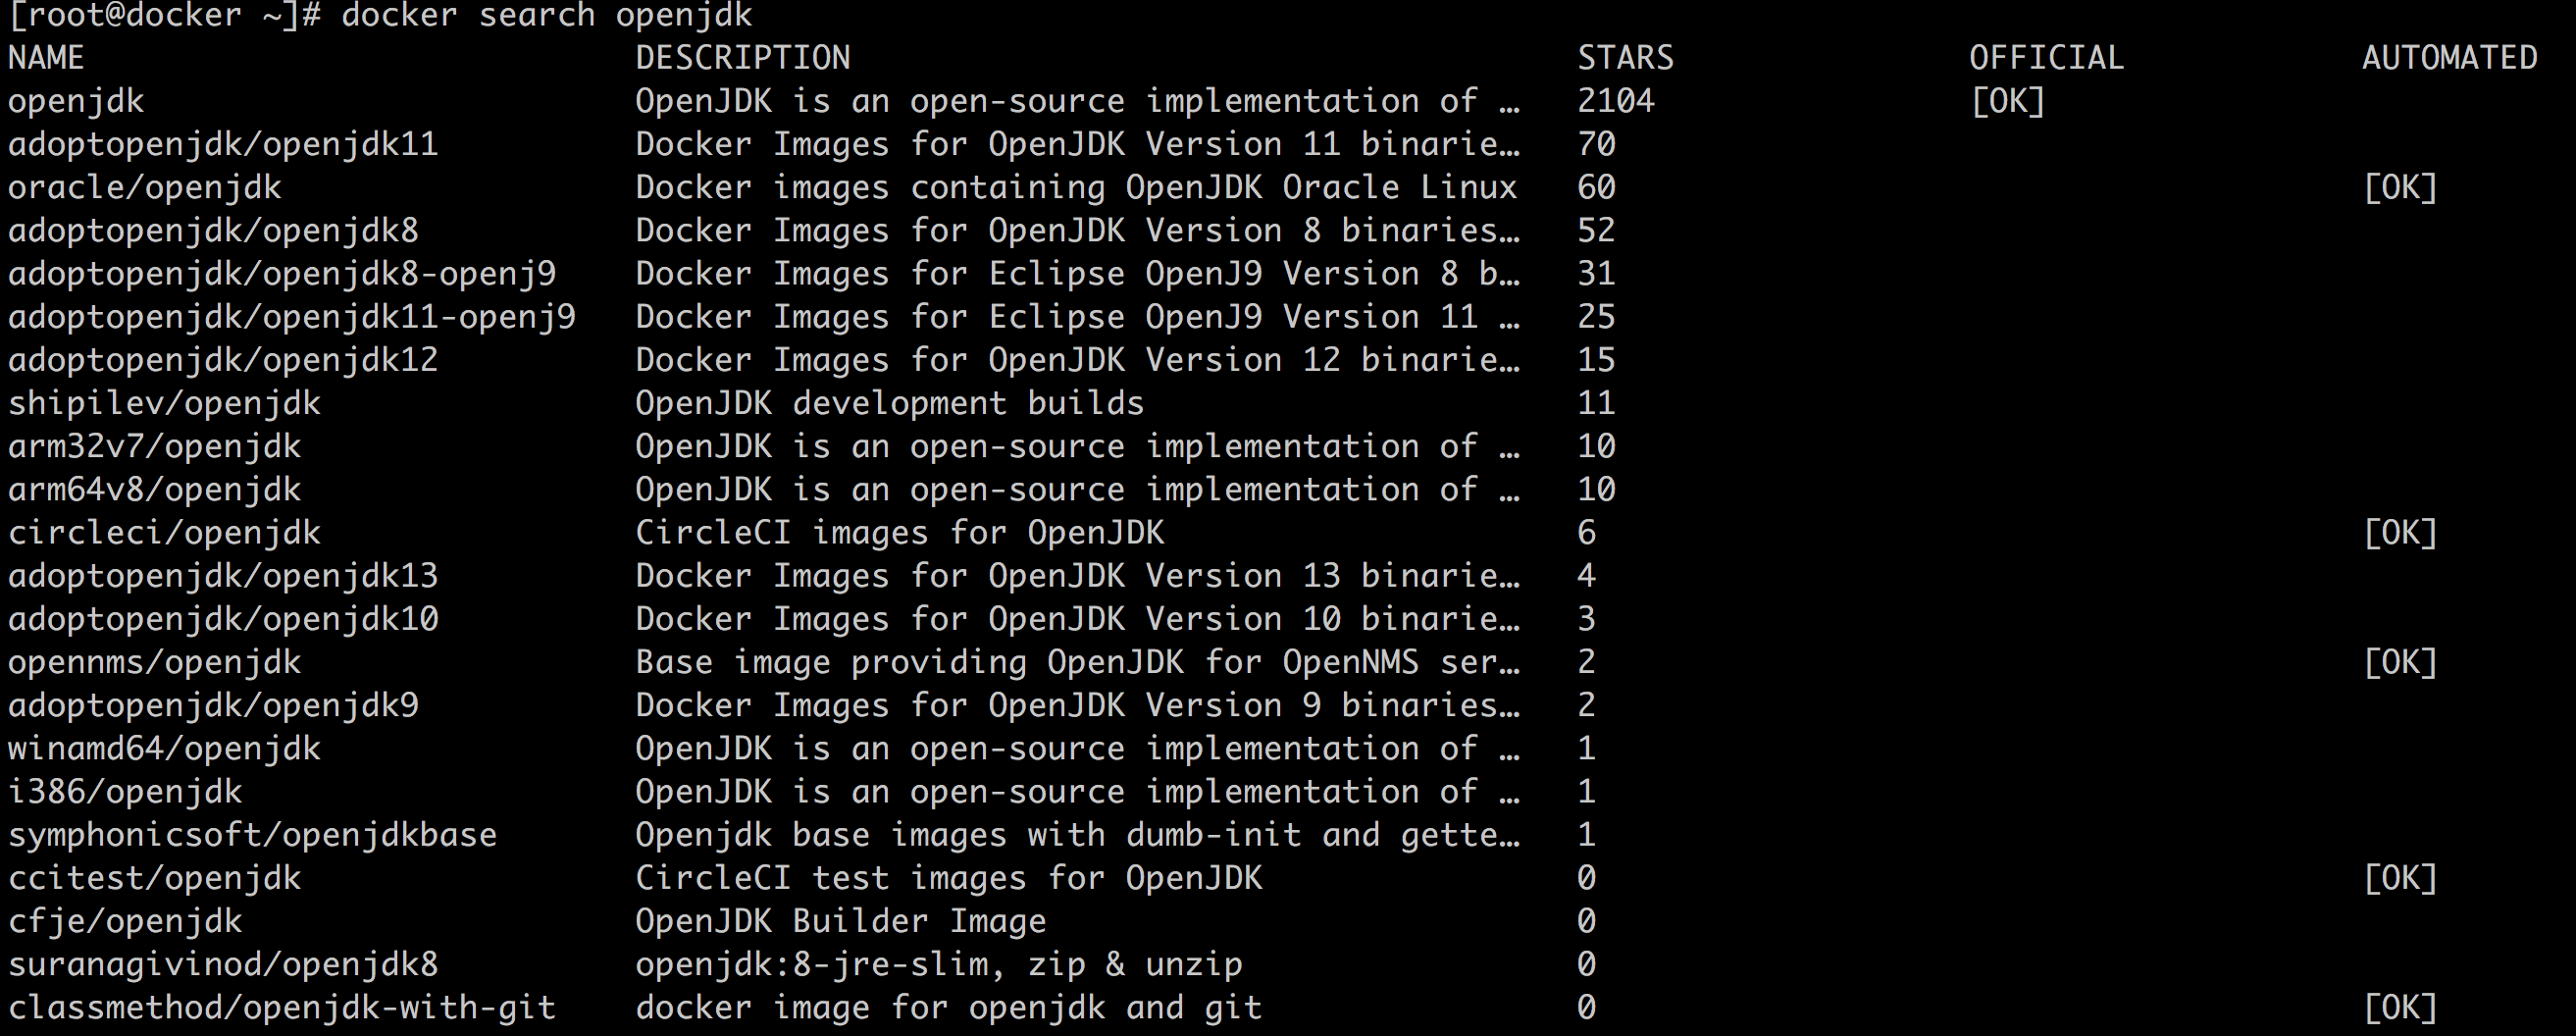This screenshot has height=1036, width=2576.
Task: Click the adoptopenjdk/openjdk11 image name
Action: point(223,144)
